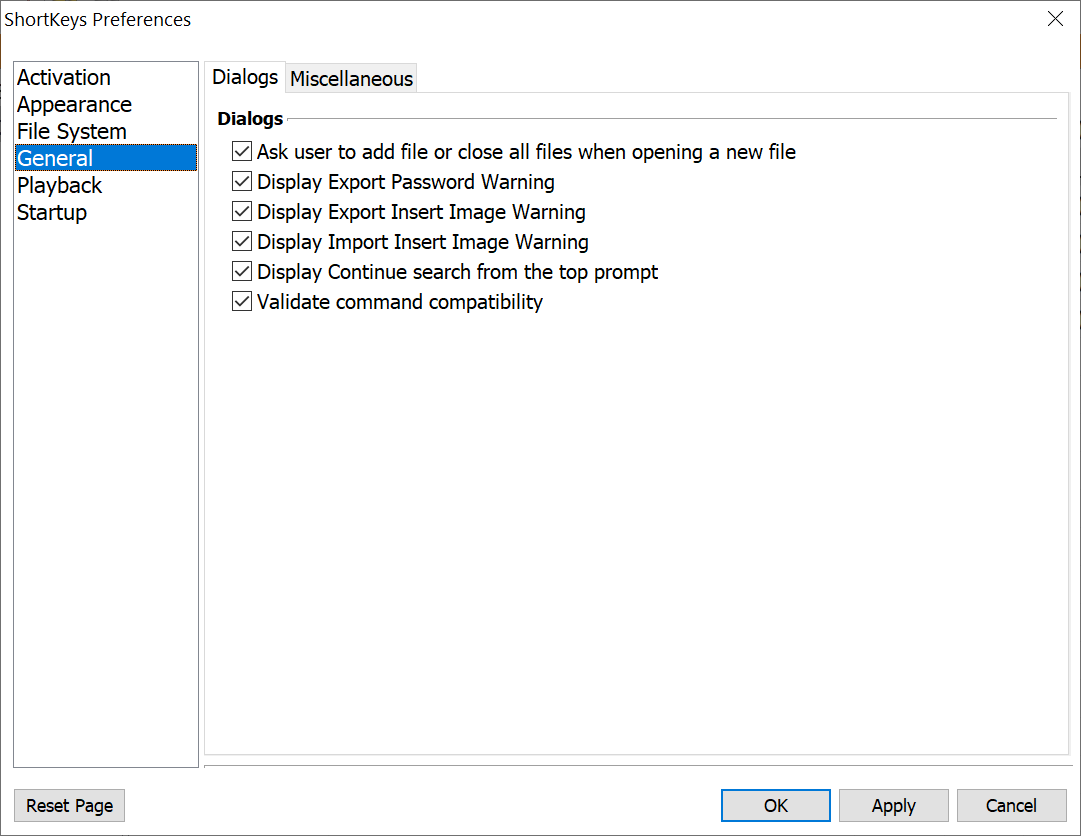Uncheck Continue search from the top prompt
The height and width of the screenshot is (836, 1081).
click(x=241, y=272)
